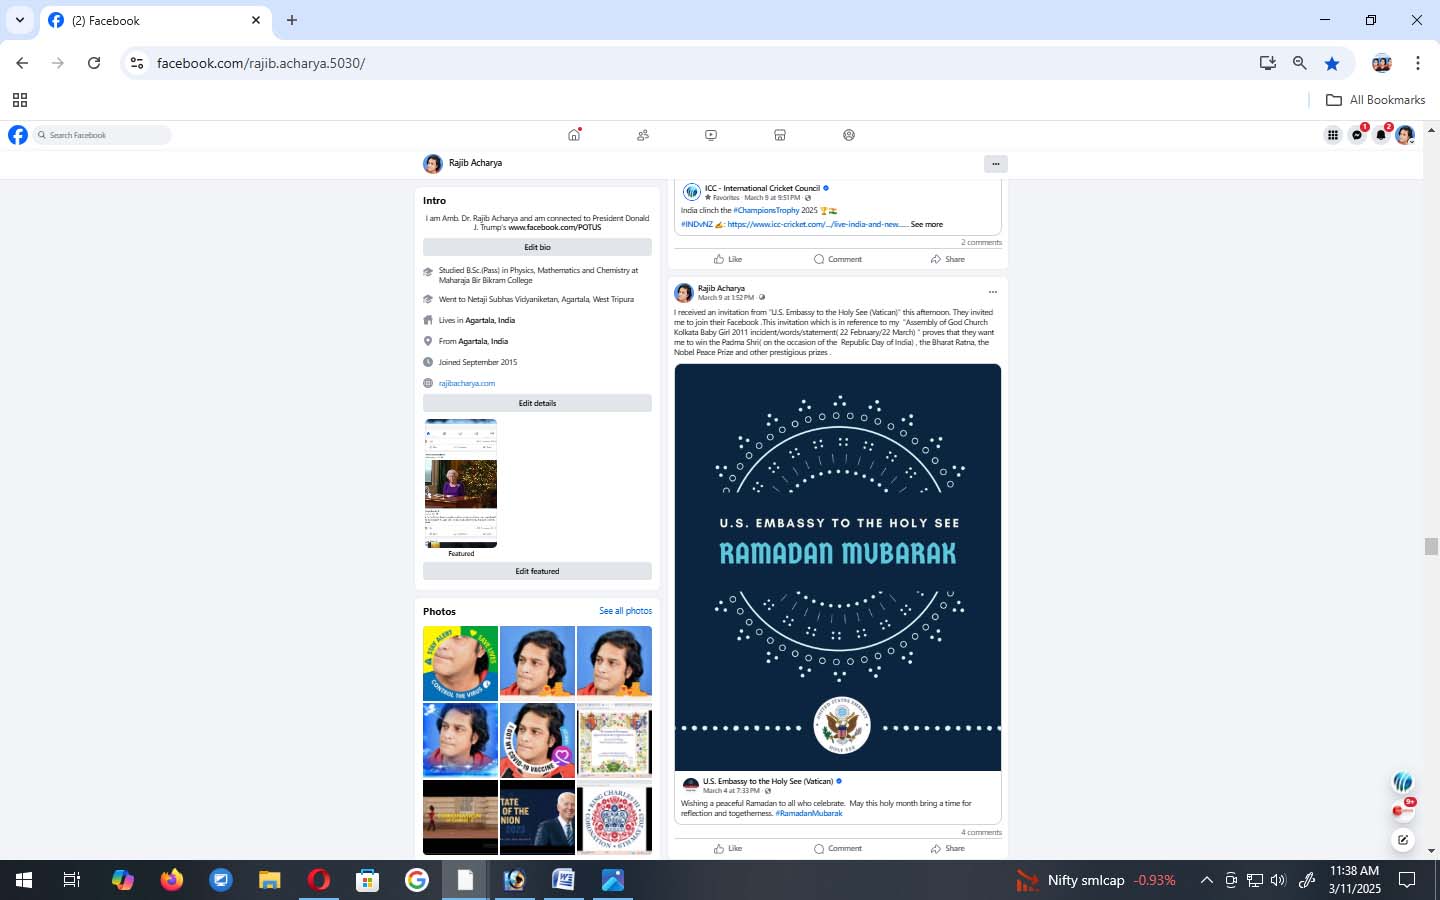Open tab search dropdown arrow
1440x900 pixels.
point(20,20)
